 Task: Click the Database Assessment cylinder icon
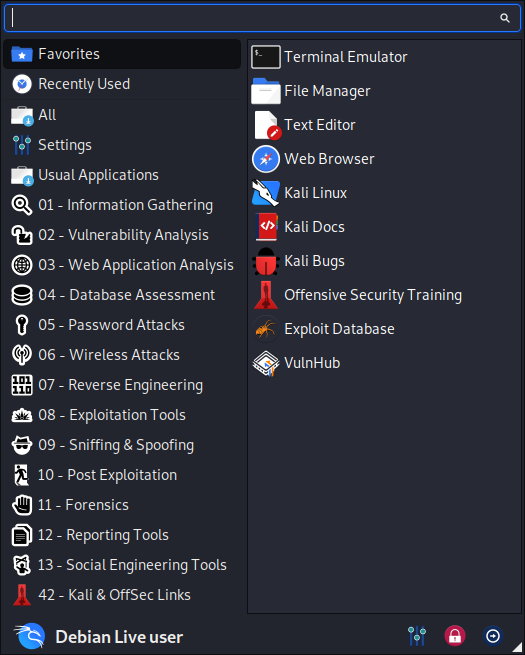pos(22,295)
